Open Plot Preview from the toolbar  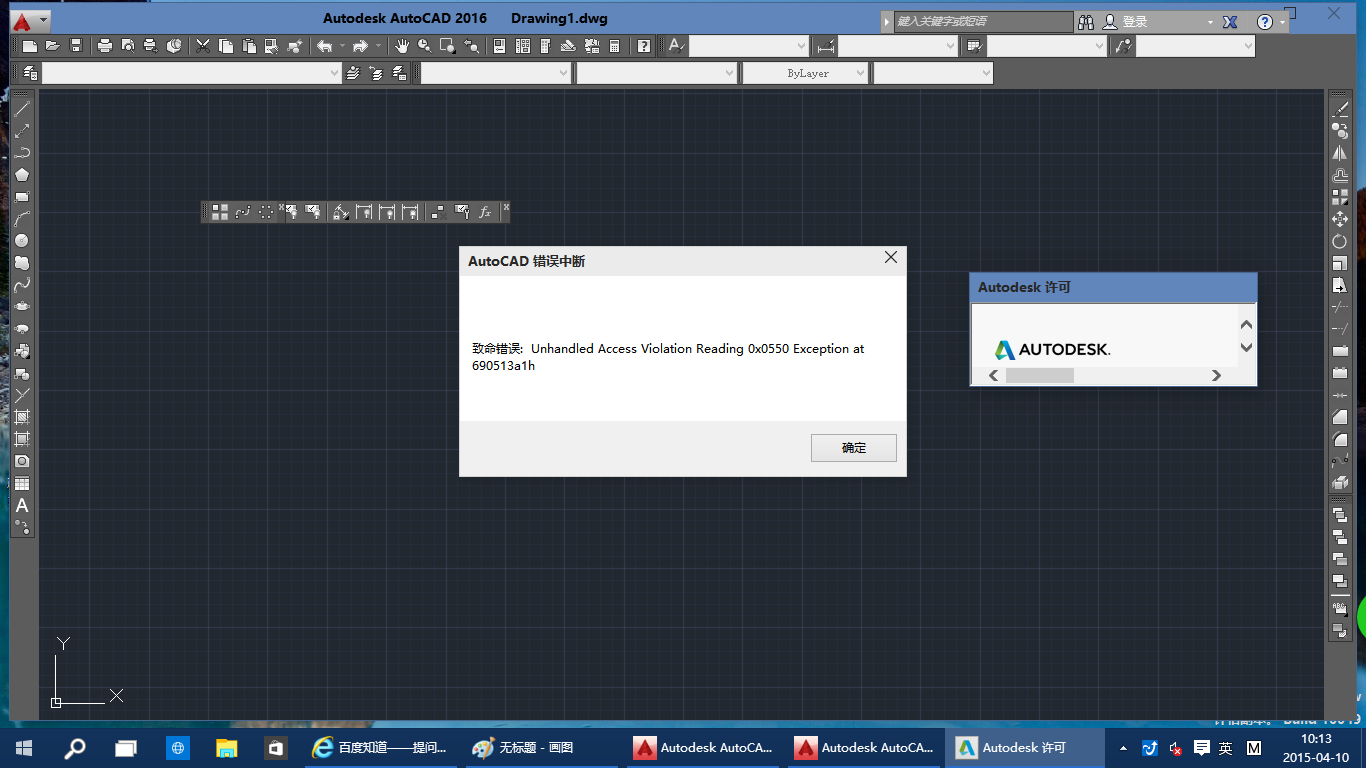[x=128, y=46]
